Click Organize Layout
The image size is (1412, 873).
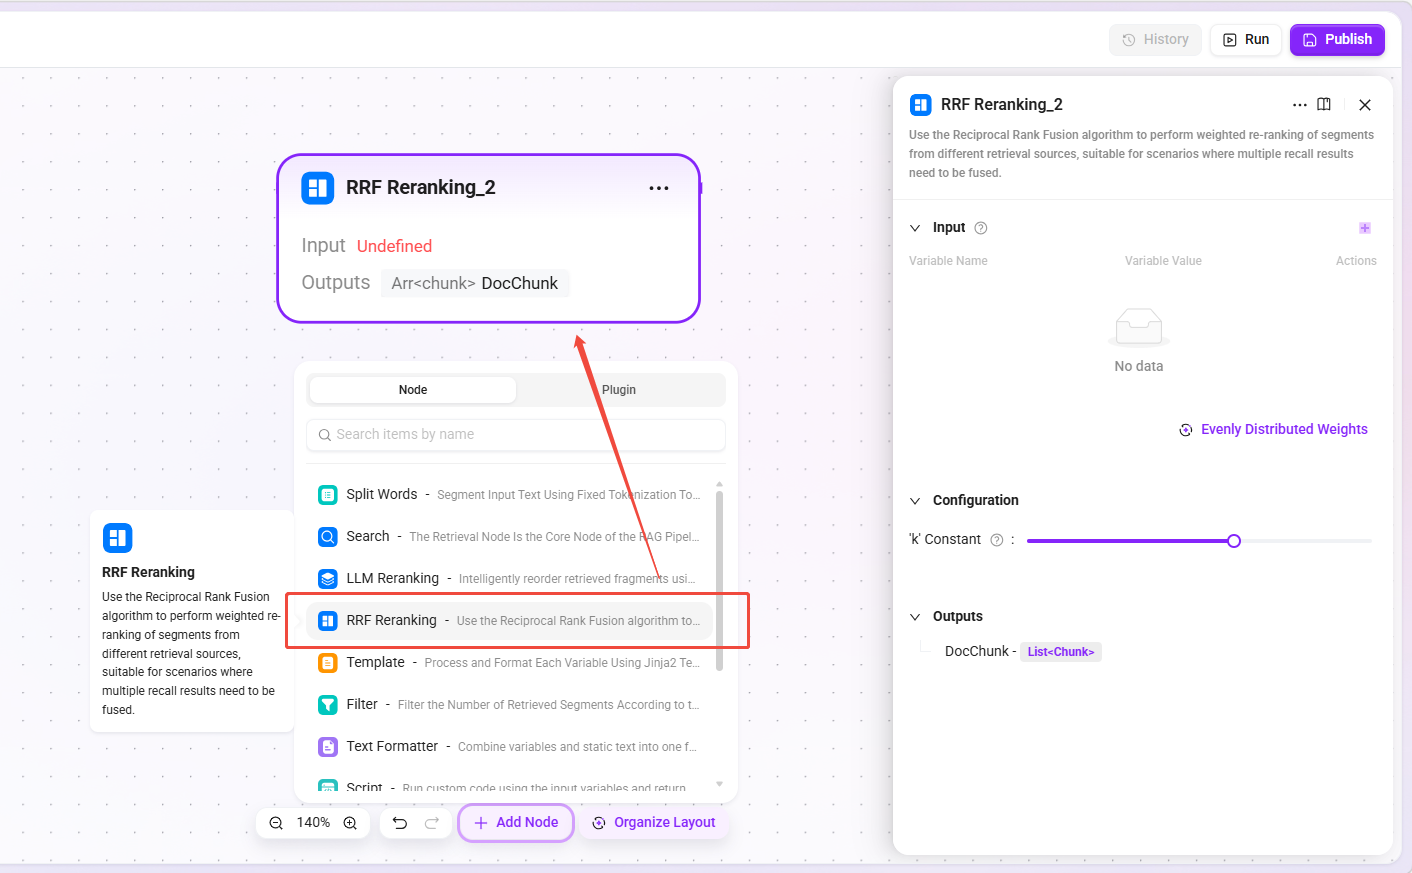coord(654,823)
